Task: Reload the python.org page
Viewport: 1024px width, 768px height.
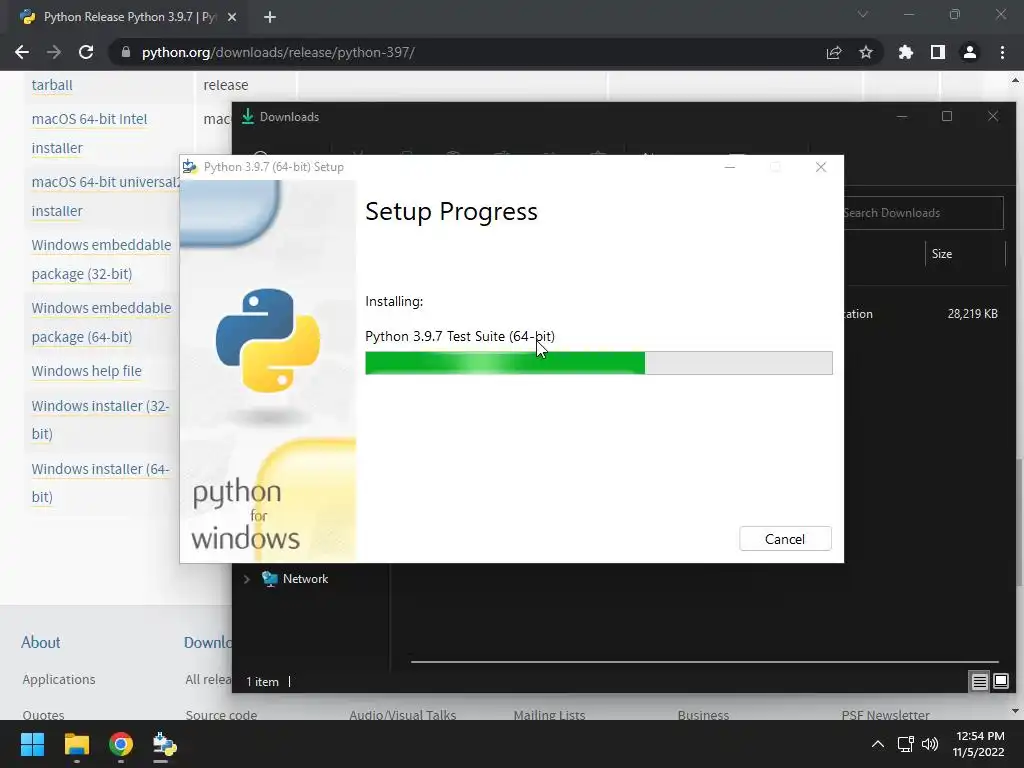Action: (x=86, y=52)
